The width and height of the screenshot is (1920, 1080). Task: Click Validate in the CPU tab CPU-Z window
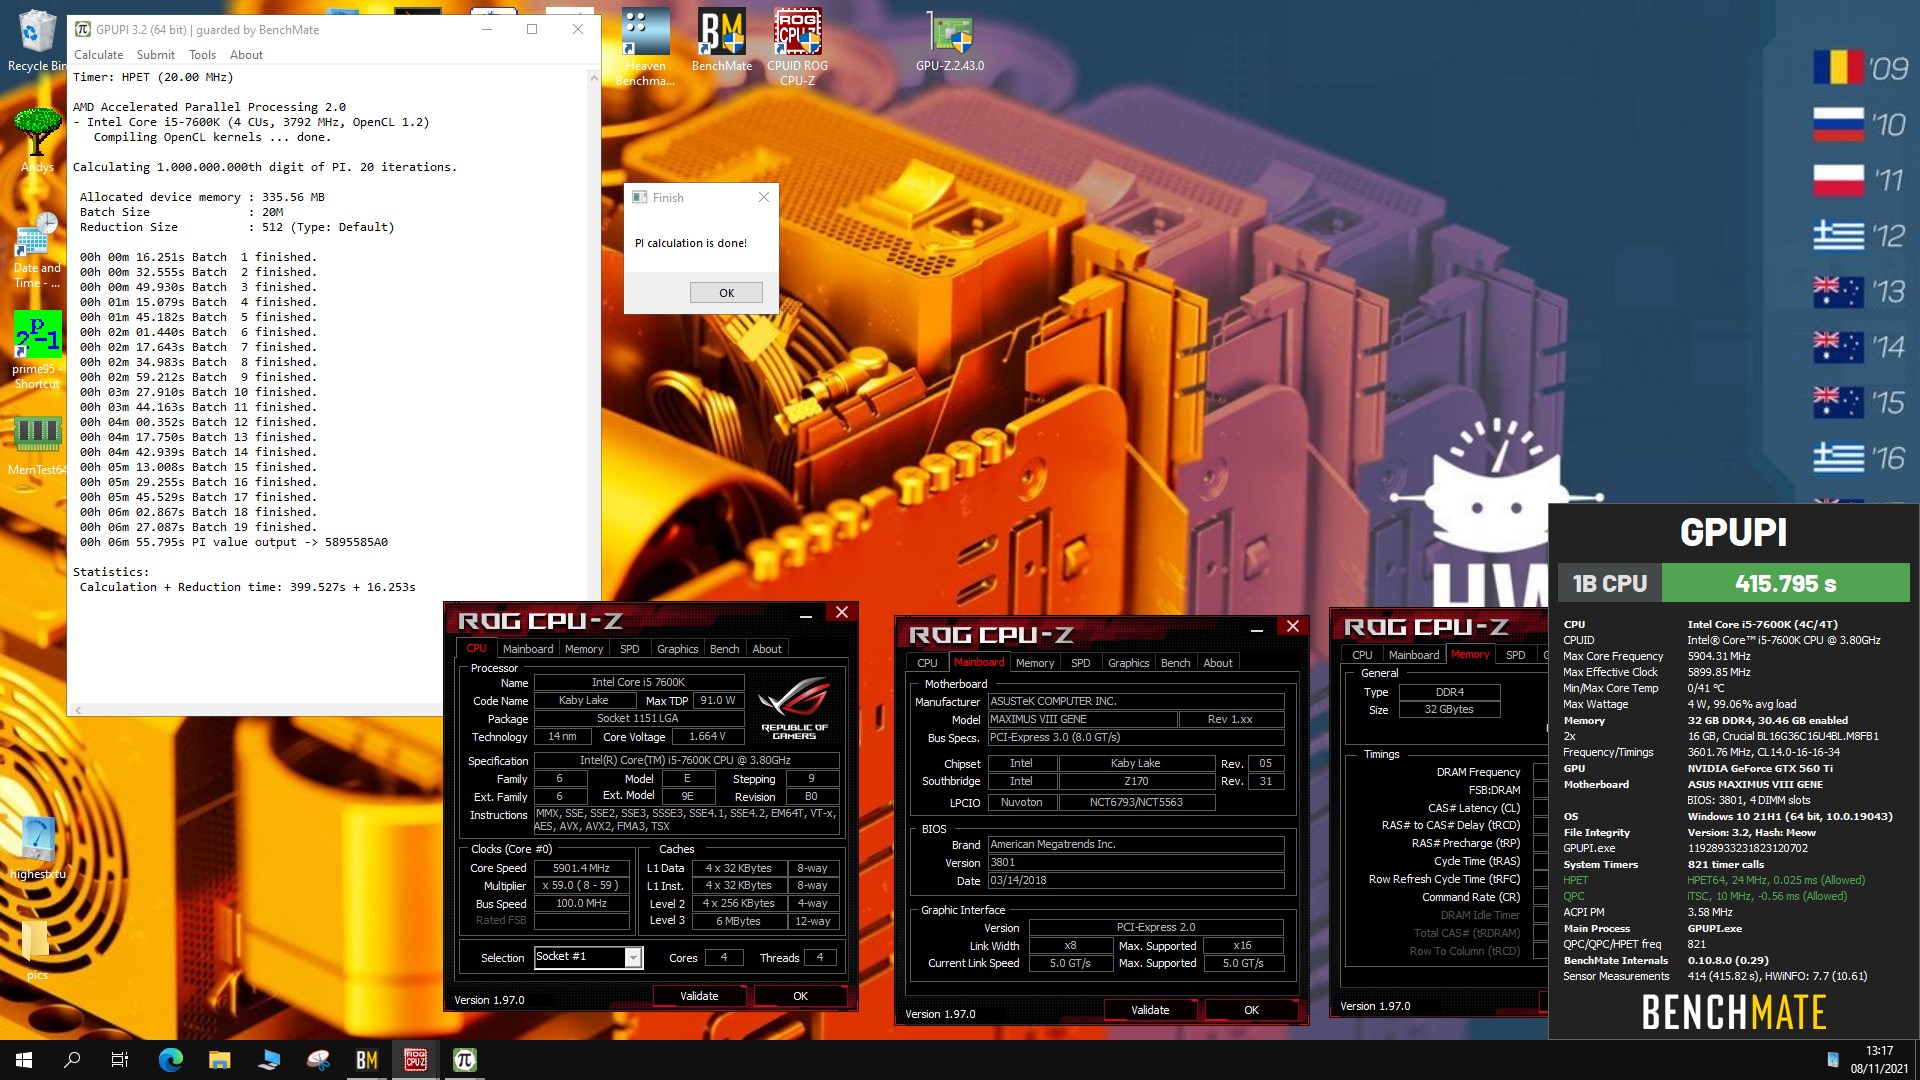point(699,996)
